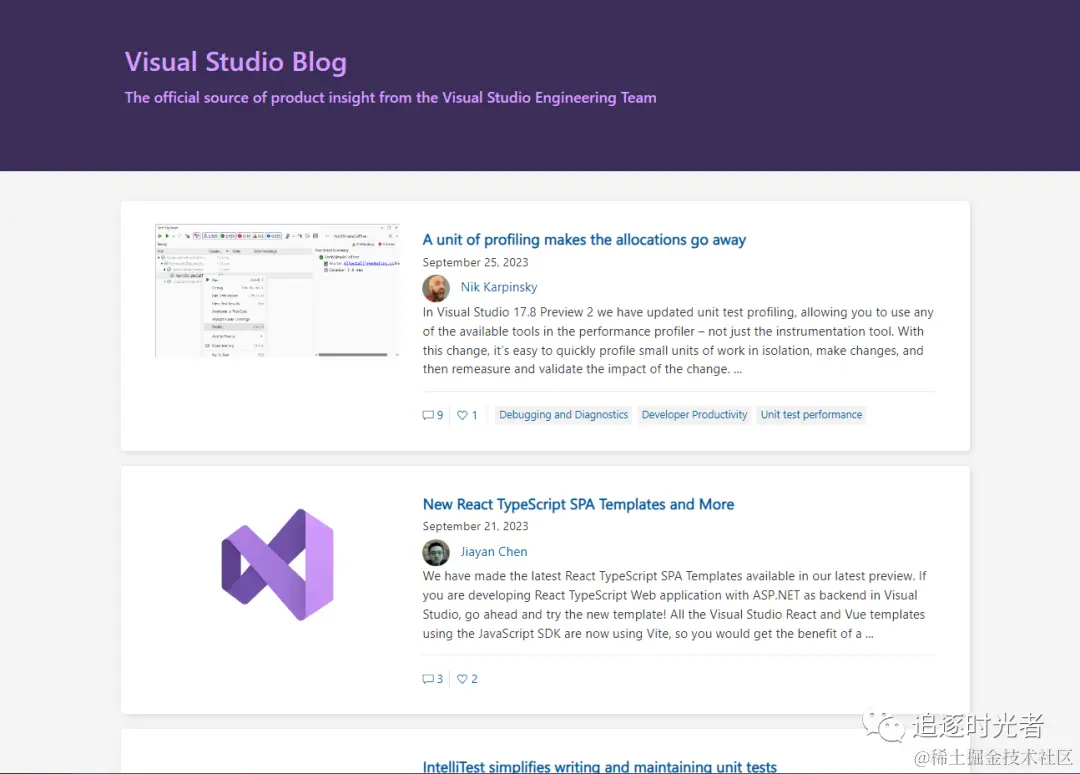Select the Developer Productivity tag
Screen dimensions: 1080x774
pyautogui.click(x=694, y=415)
